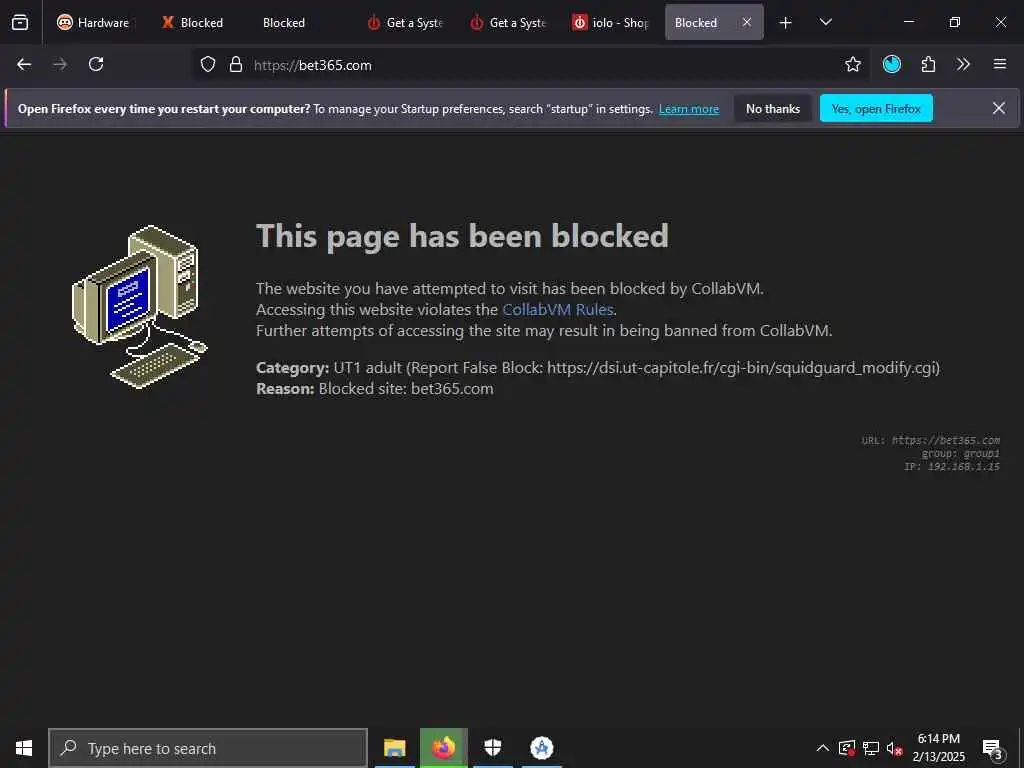
Task: Expand the list all tabs chevron
Action: pos(825,22)
